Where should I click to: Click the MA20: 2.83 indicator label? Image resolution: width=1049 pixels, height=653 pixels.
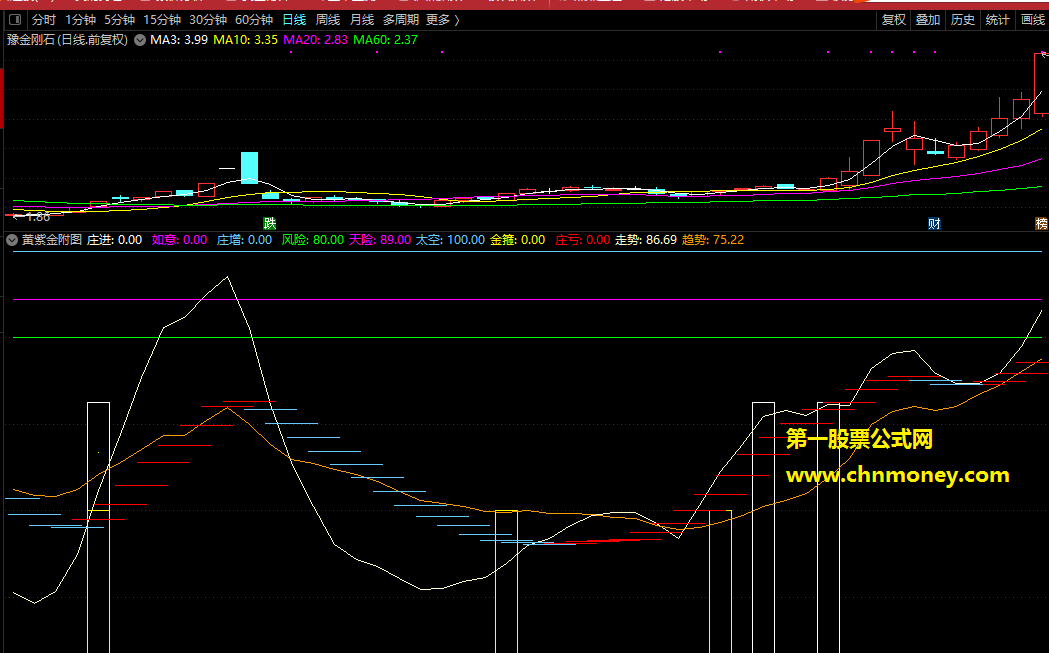click(316, 40)
